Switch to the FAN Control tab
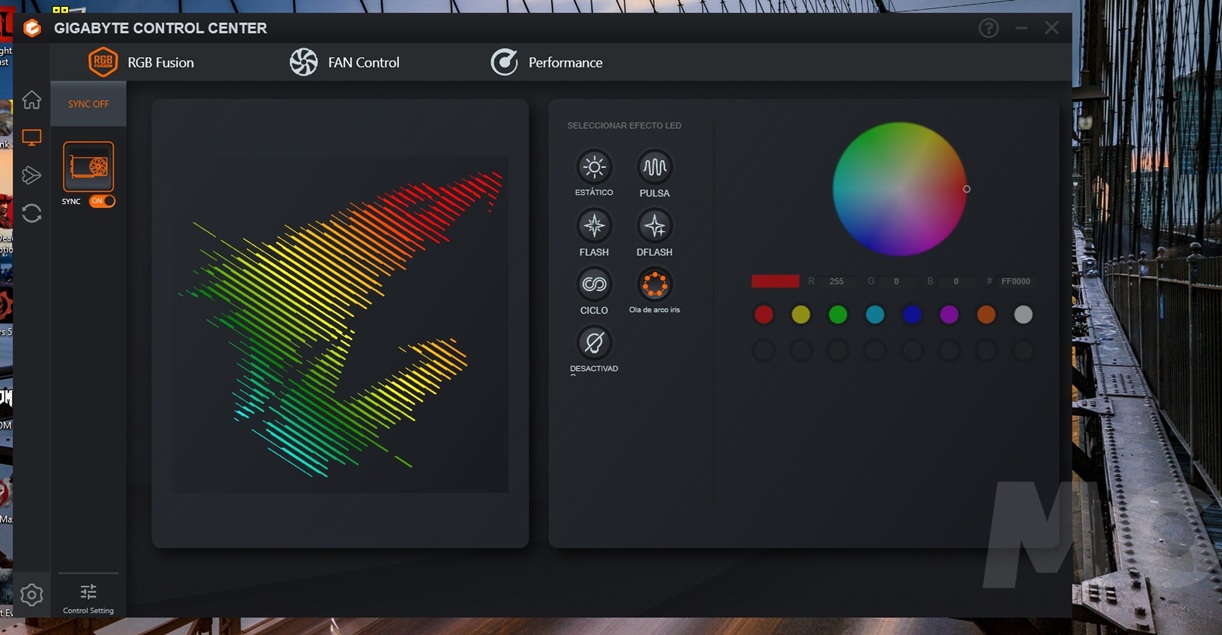This screenshot has height=635, width=1222. point(344,62)
